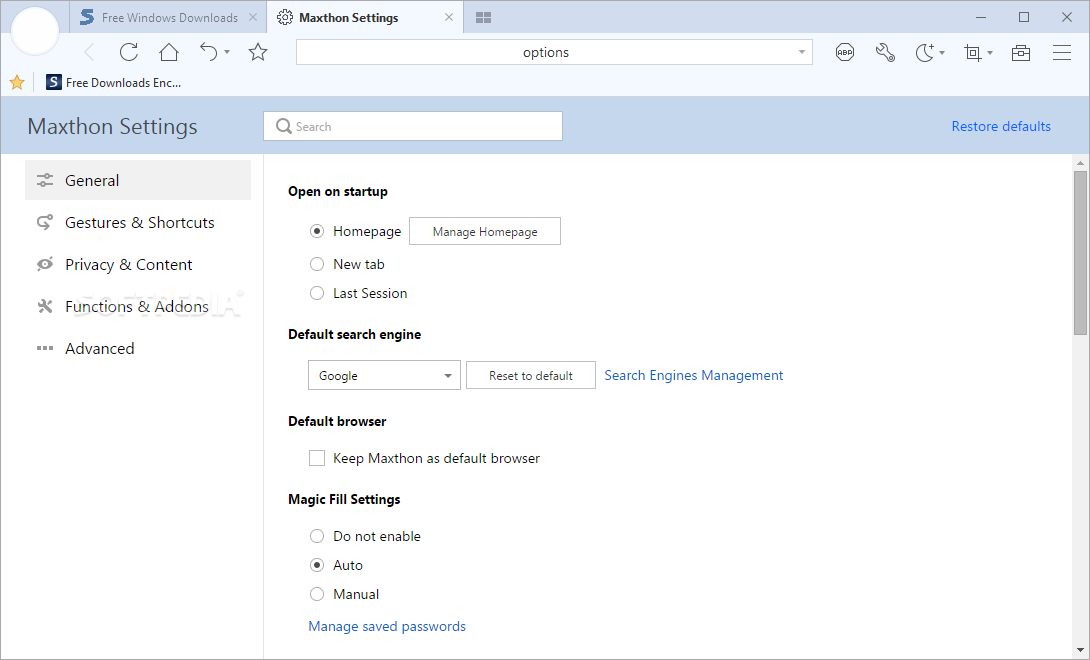Click the scrollbar up arrow
This screenshot has height=660, width=1090.
pos(1080,163)
